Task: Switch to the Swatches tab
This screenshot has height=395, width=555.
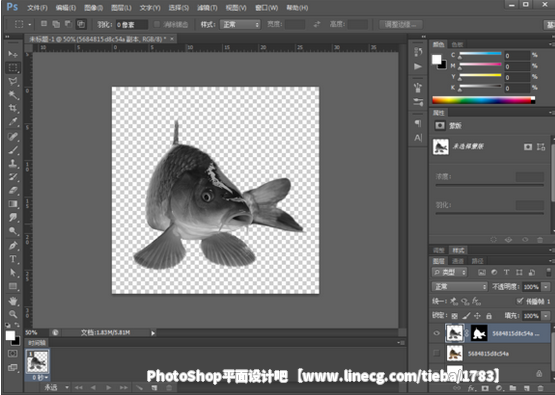Action: pos(457,44)
